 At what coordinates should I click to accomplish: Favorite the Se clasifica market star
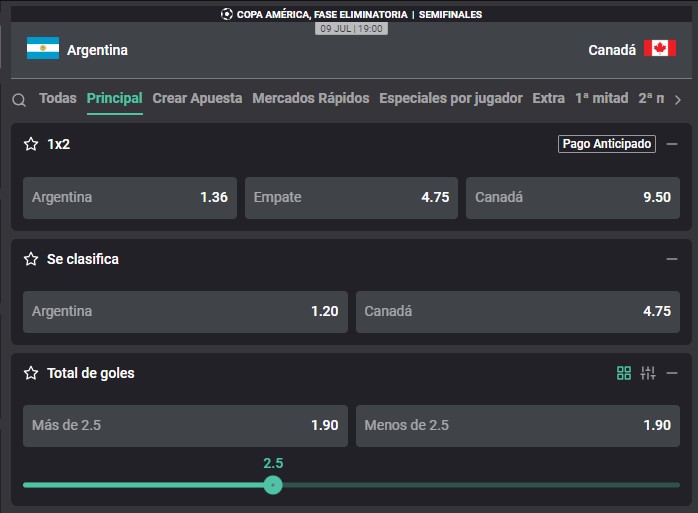[x=31, y=259]
